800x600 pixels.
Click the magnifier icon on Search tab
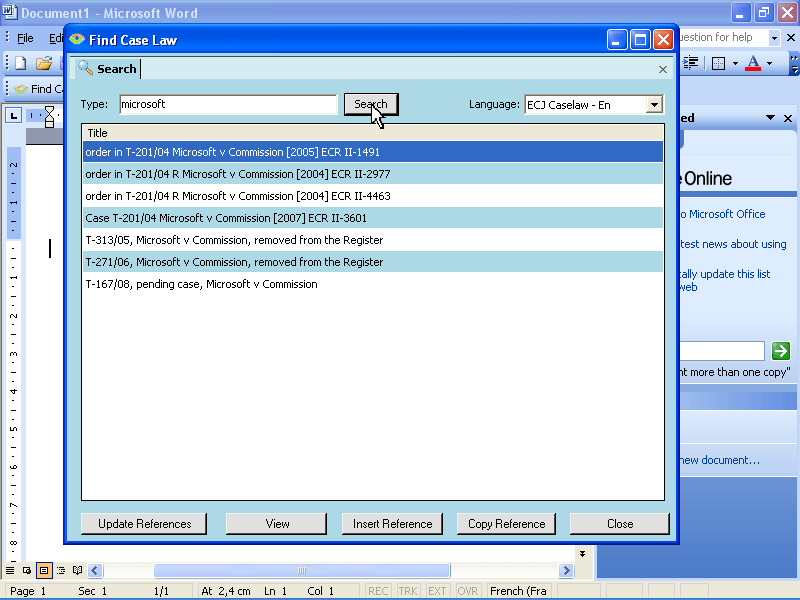pos(85,68)
